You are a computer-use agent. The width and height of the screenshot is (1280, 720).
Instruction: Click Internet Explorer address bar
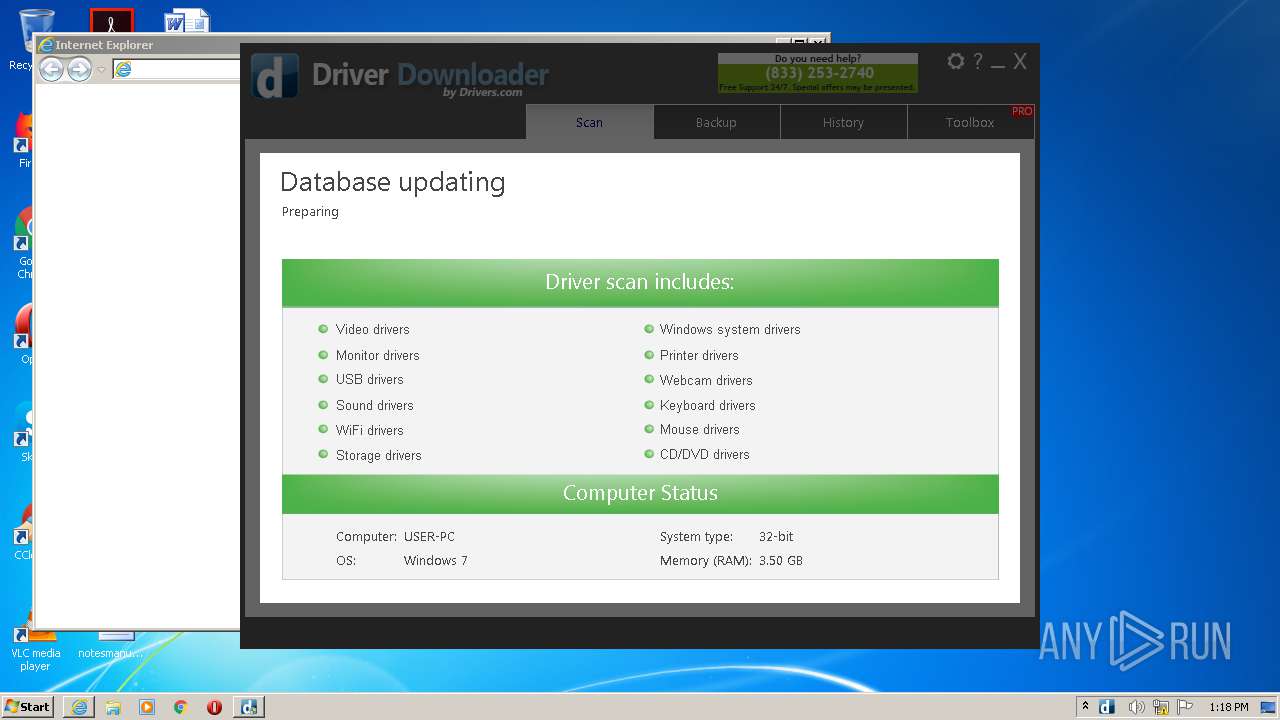coord(176,69)
